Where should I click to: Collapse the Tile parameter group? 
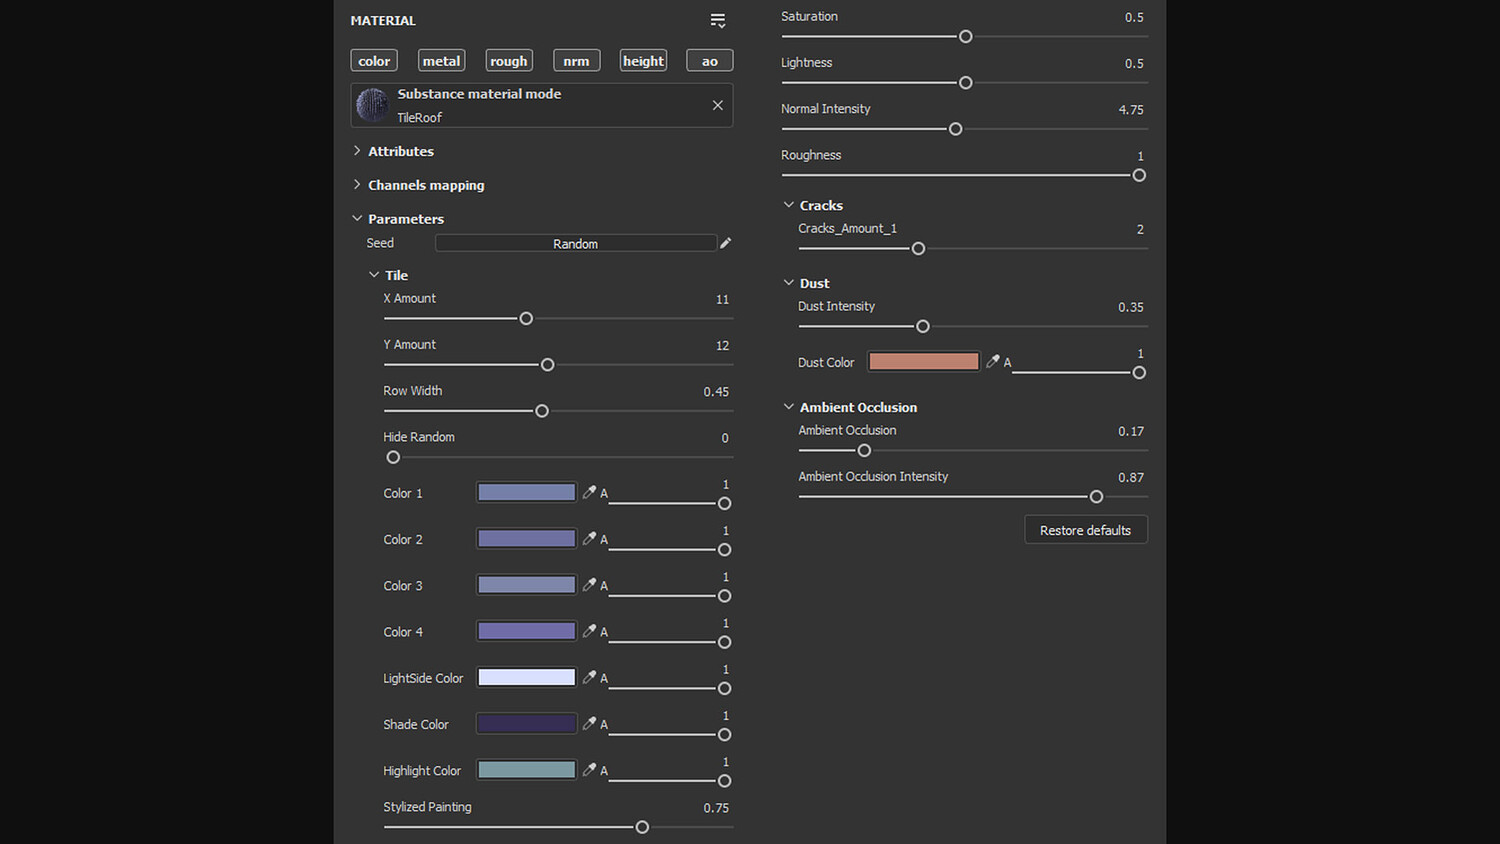click(374, 275)
